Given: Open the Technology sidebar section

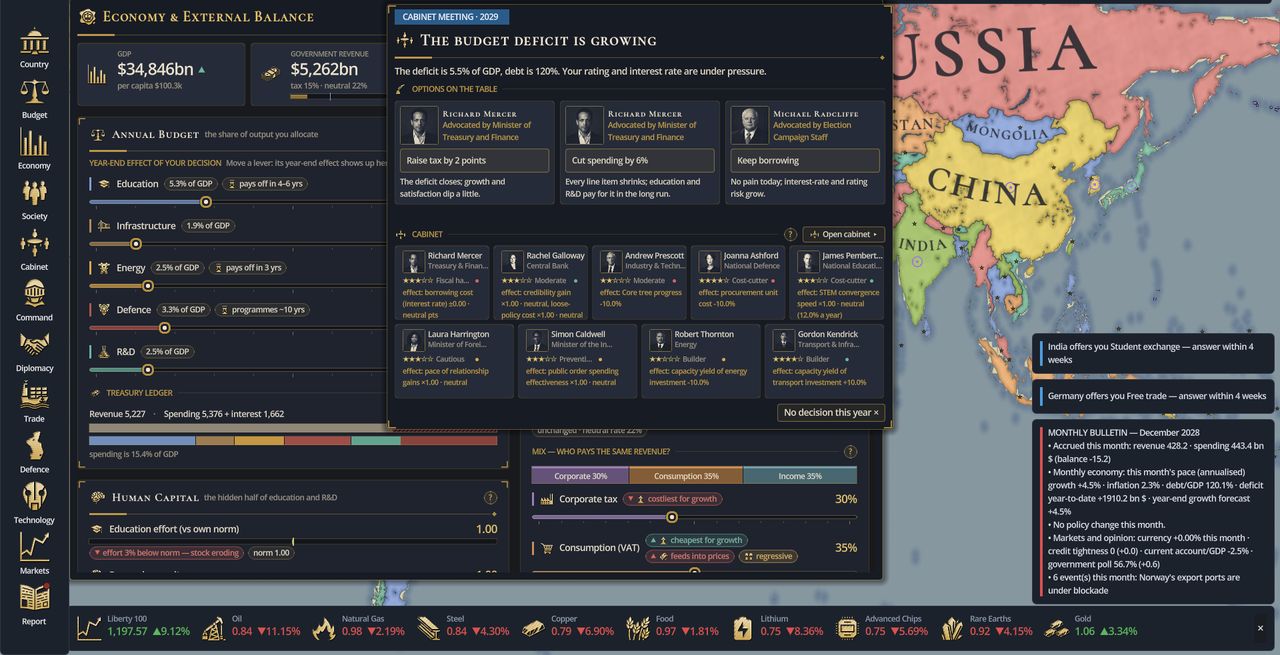Looking at the screenshot, I should coord(34,503).
